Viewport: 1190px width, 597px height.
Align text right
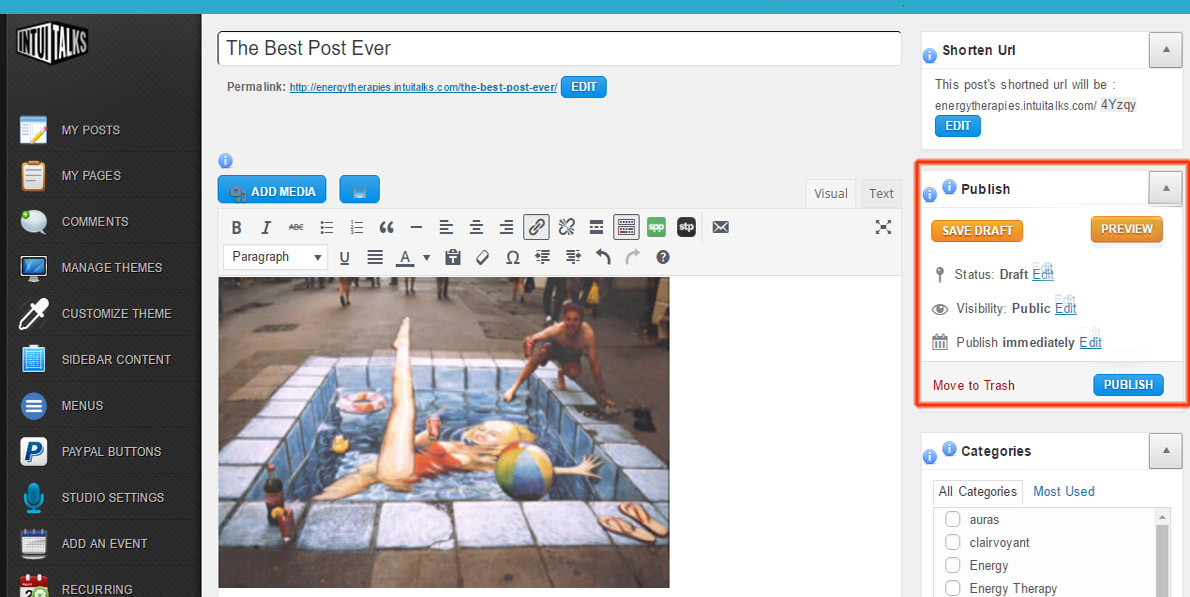click(506, 227)
